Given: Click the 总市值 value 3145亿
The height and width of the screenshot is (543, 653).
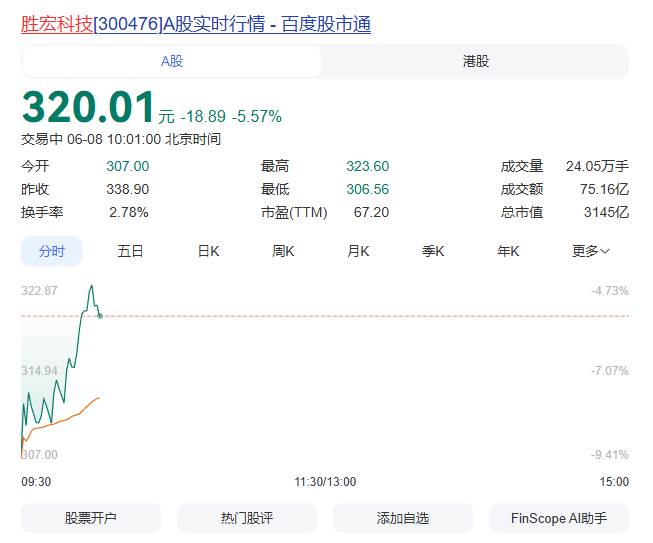Looking at the screenshot, I should click(x=606, y=212).
